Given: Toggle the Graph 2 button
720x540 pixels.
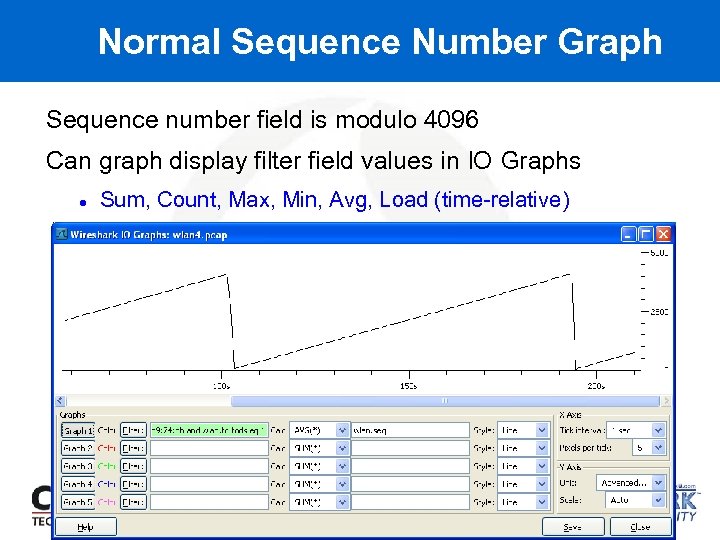Looking at the screenshot, I should pos(78,448).
